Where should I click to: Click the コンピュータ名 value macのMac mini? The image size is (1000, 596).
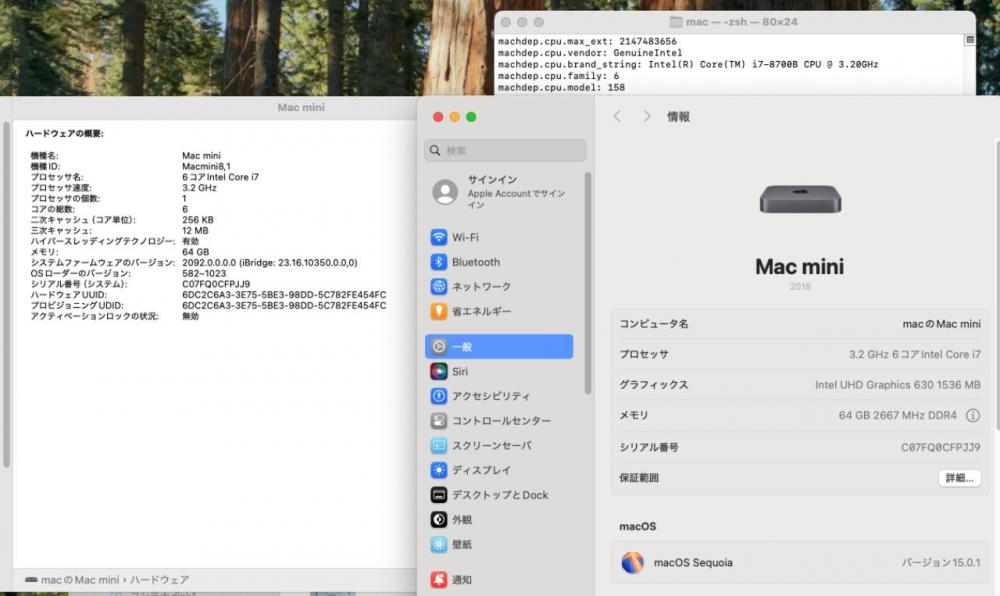pos(941,324)
